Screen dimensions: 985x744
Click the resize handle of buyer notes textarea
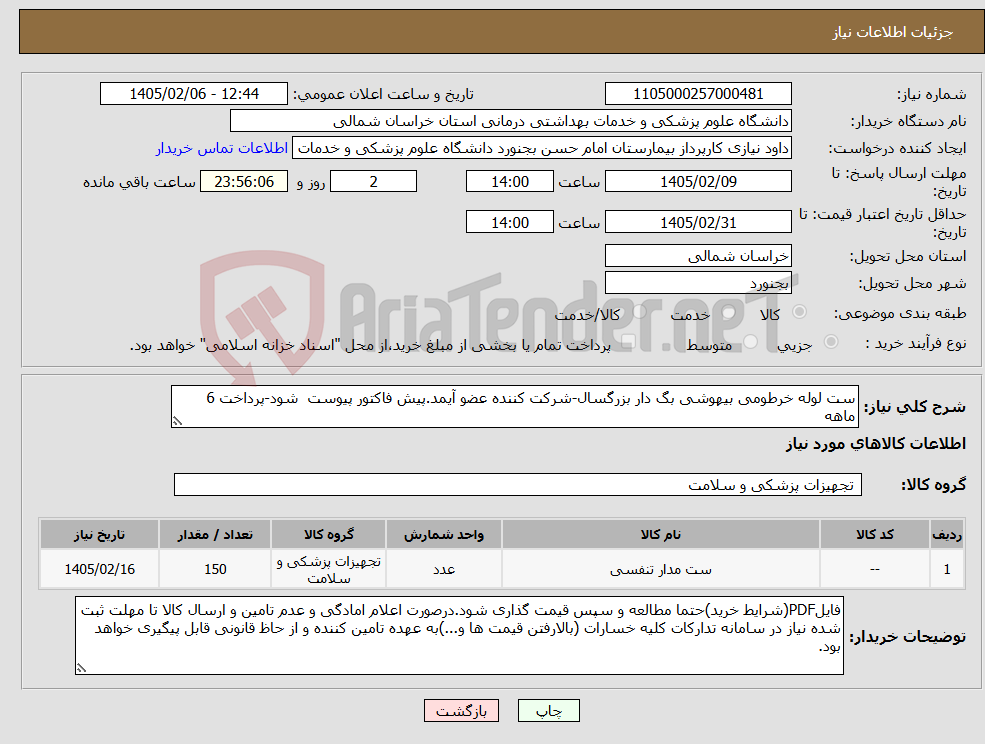click(81, 669)
